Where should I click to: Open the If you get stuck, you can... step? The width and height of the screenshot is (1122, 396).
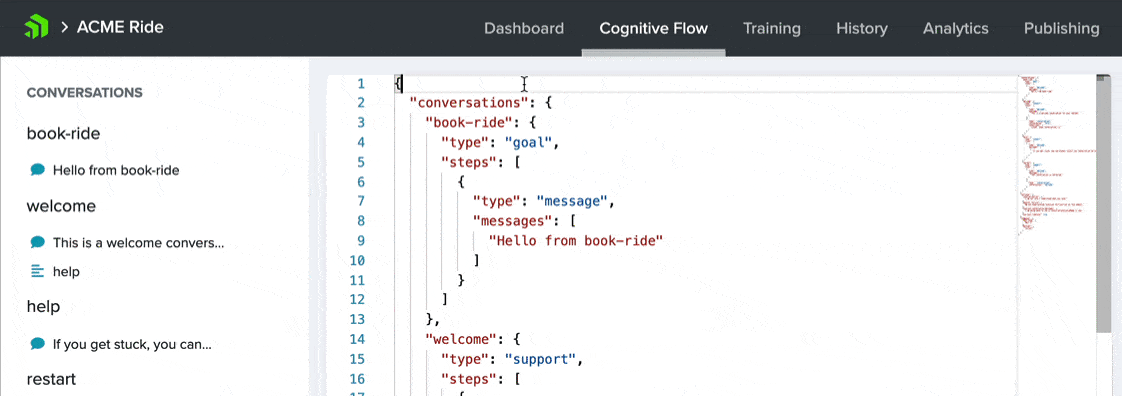point(132,344)
